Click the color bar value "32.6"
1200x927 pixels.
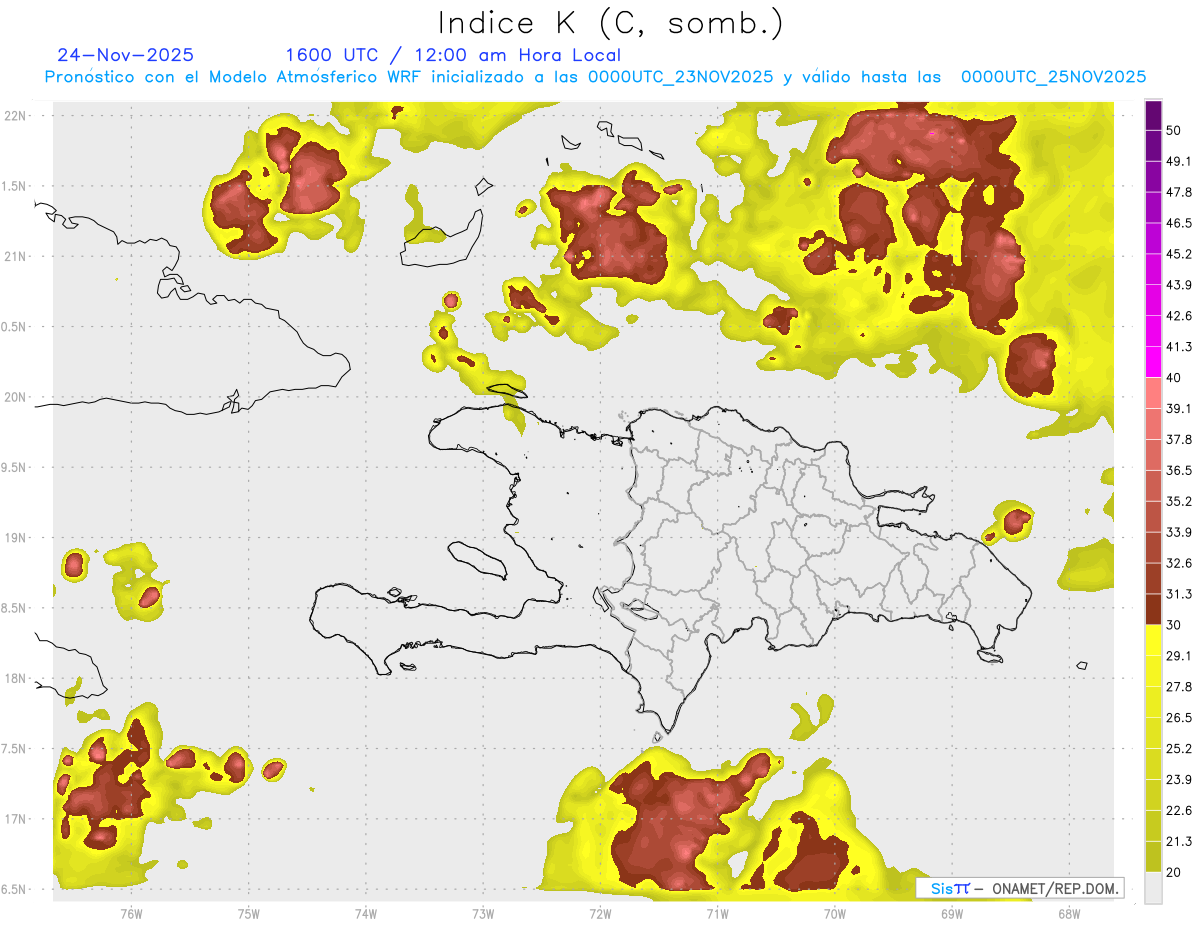tap(1179, 563)
